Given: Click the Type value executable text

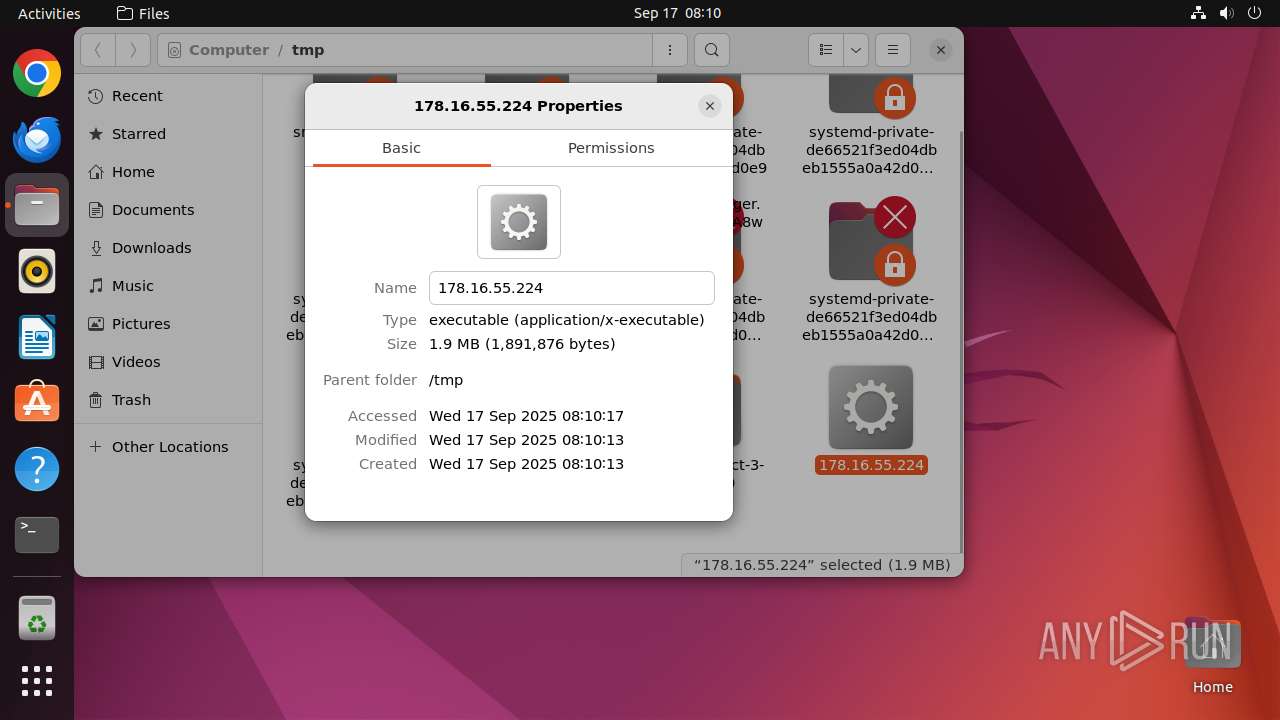Looking at the screenshot, I should click(x=567, y=320).
